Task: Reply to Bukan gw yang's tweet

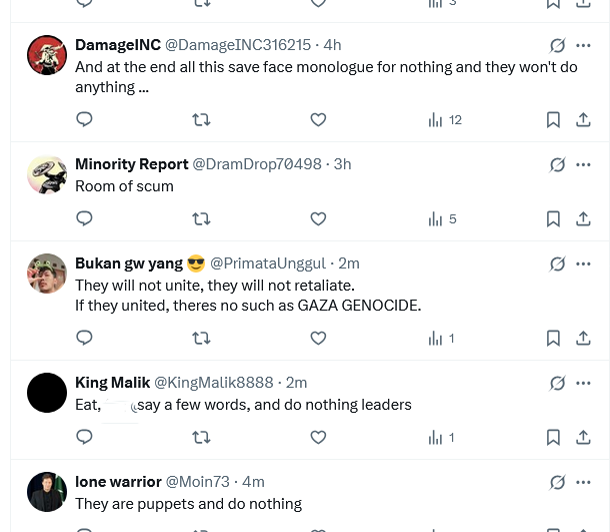Action: [x=85, y=338]
